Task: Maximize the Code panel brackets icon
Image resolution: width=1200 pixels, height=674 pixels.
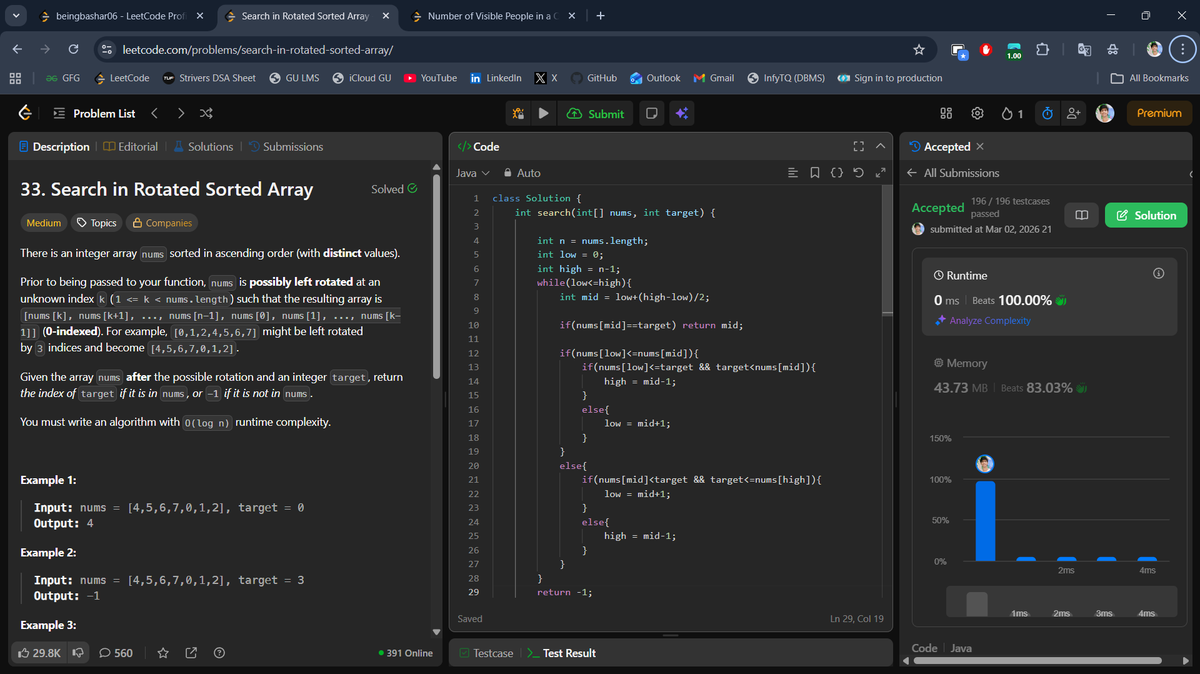Action: (x=858, y=146)
